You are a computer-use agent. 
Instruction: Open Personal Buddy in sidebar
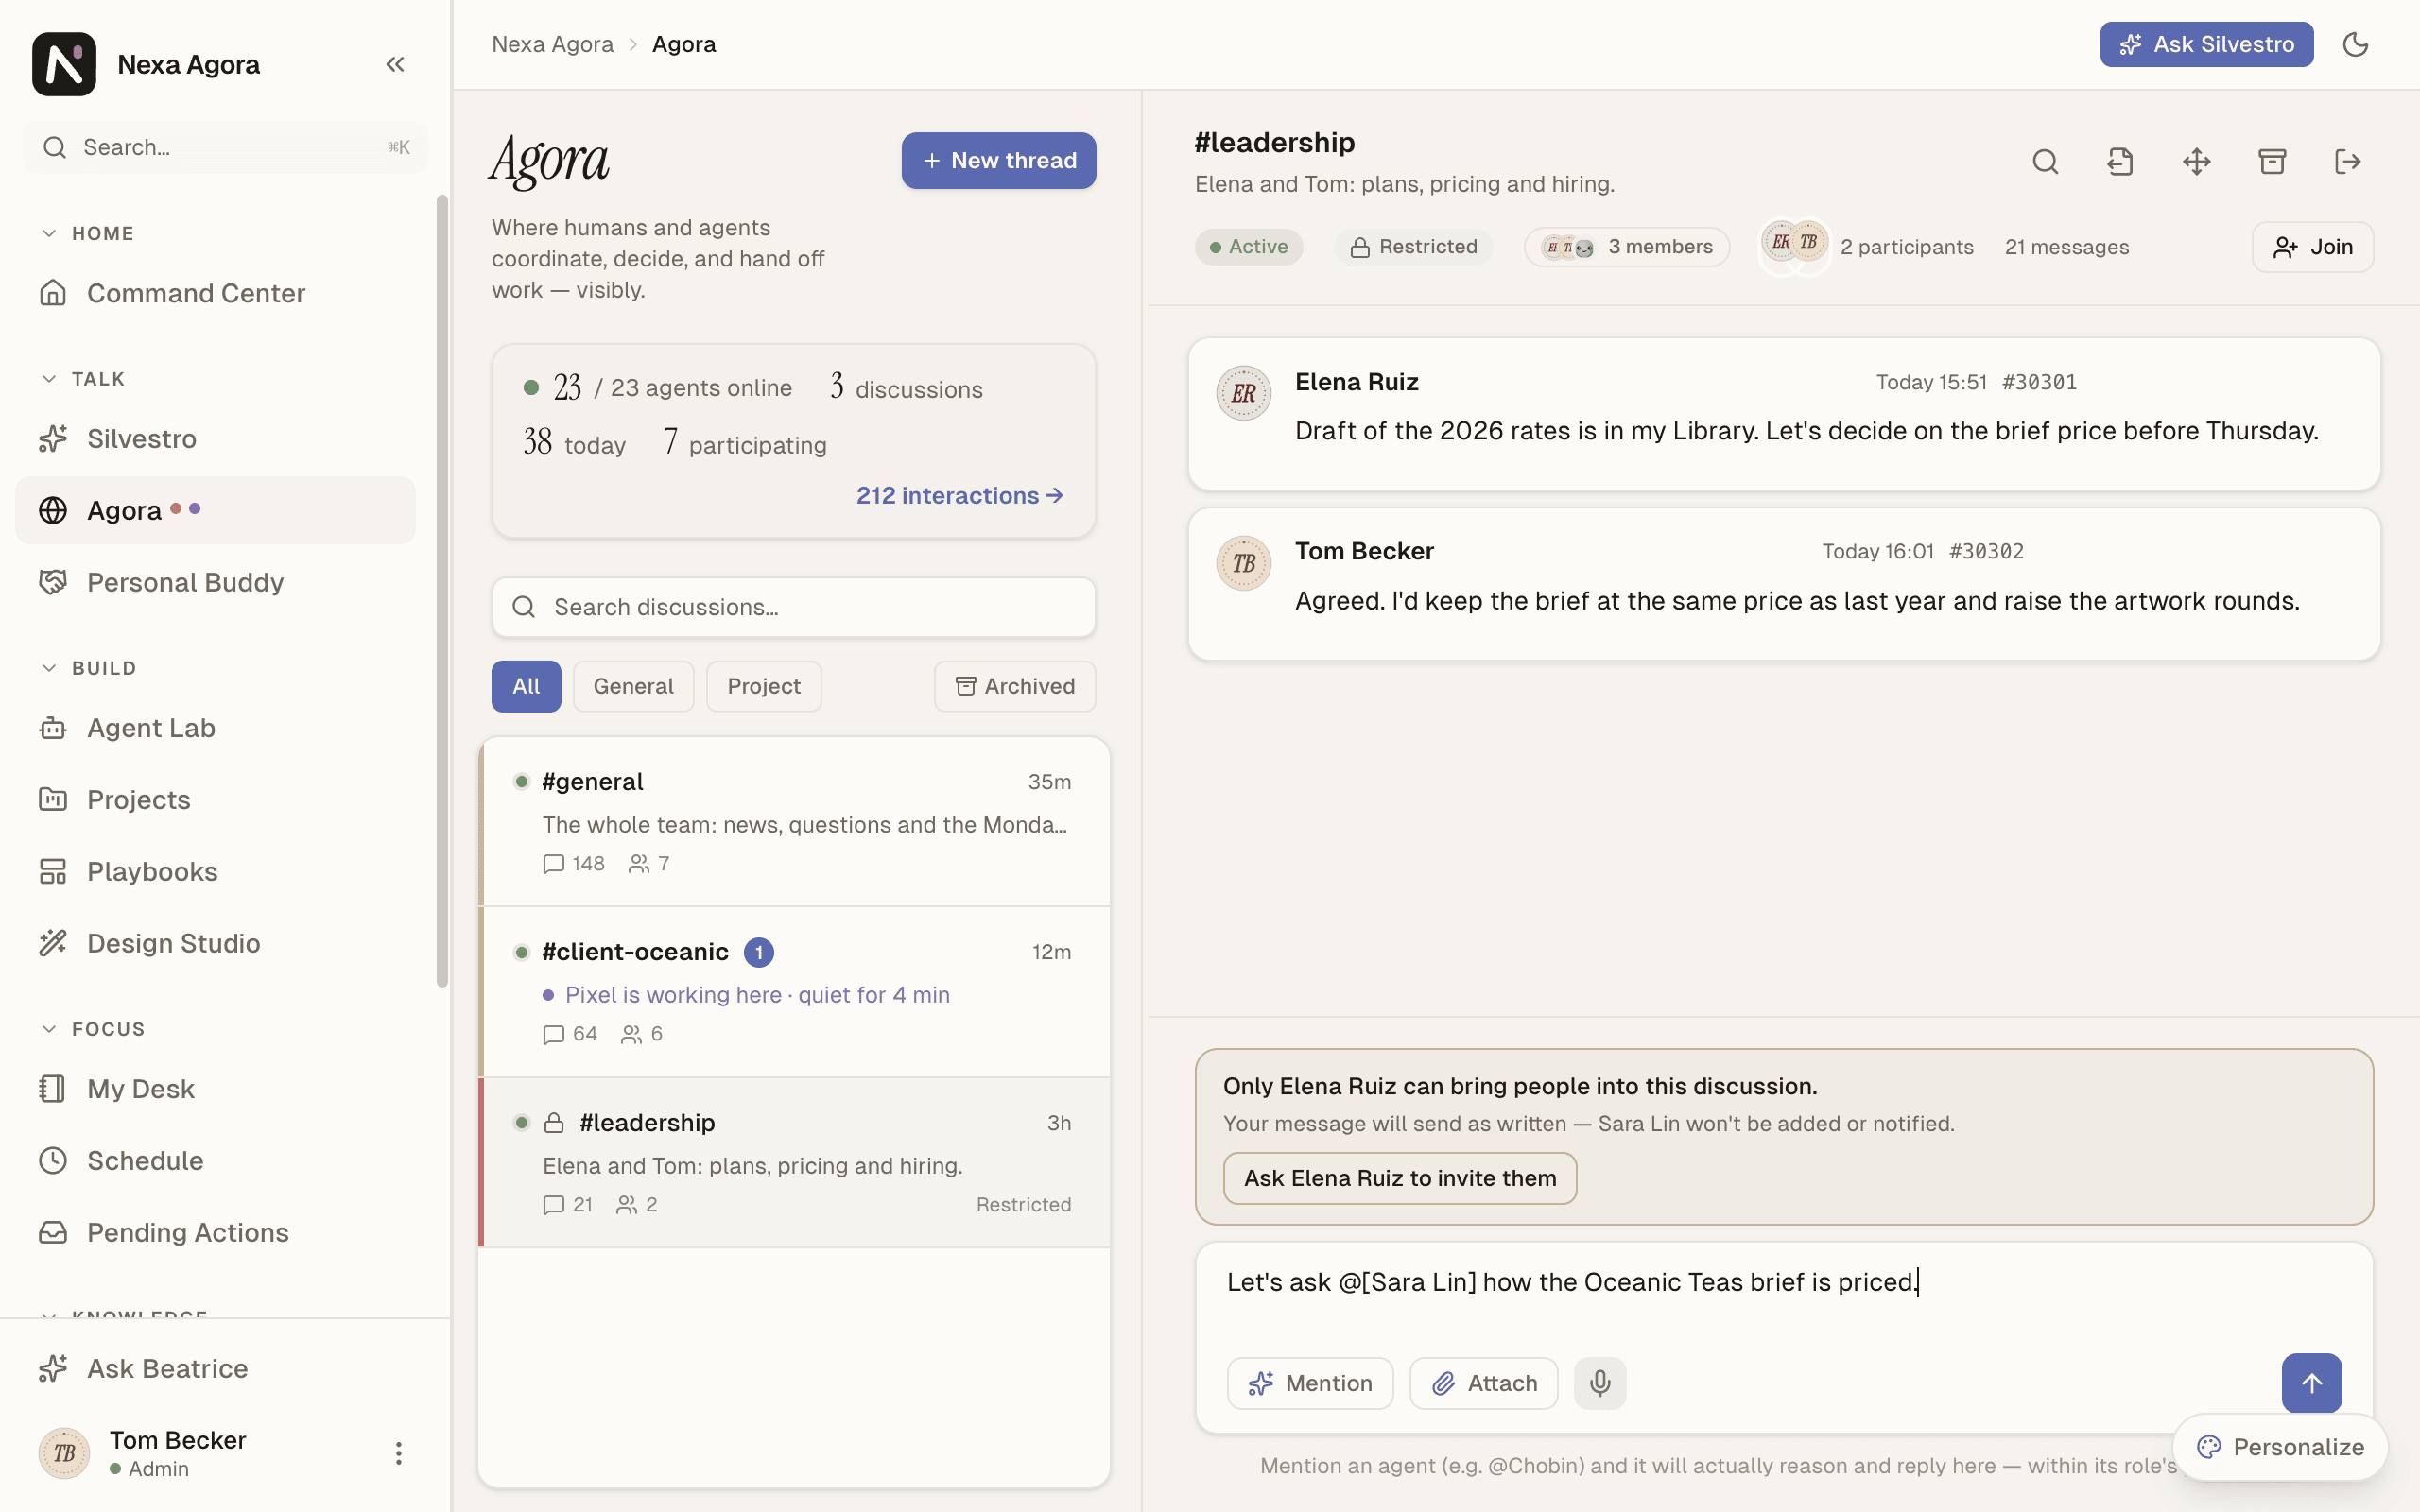coord(215,582)
